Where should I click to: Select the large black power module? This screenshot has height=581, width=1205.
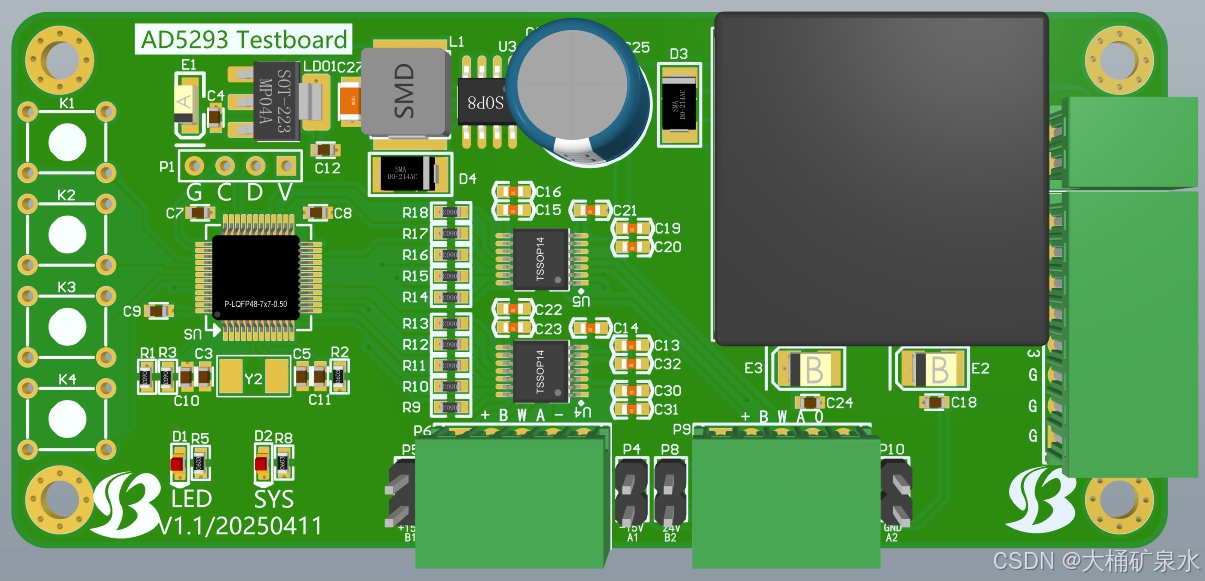coord(883,179)
